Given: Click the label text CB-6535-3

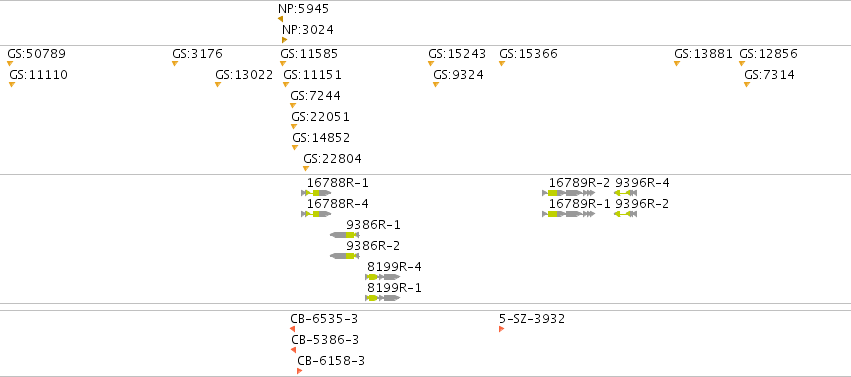Looking at the screenshot, I should click(x=325, y=319).
